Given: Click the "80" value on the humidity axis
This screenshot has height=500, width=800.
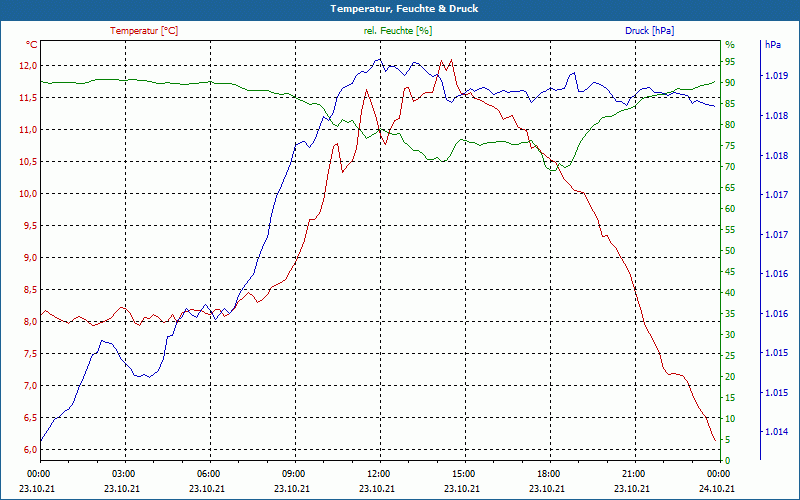Looking at the screenshot, I should [730, 125].
